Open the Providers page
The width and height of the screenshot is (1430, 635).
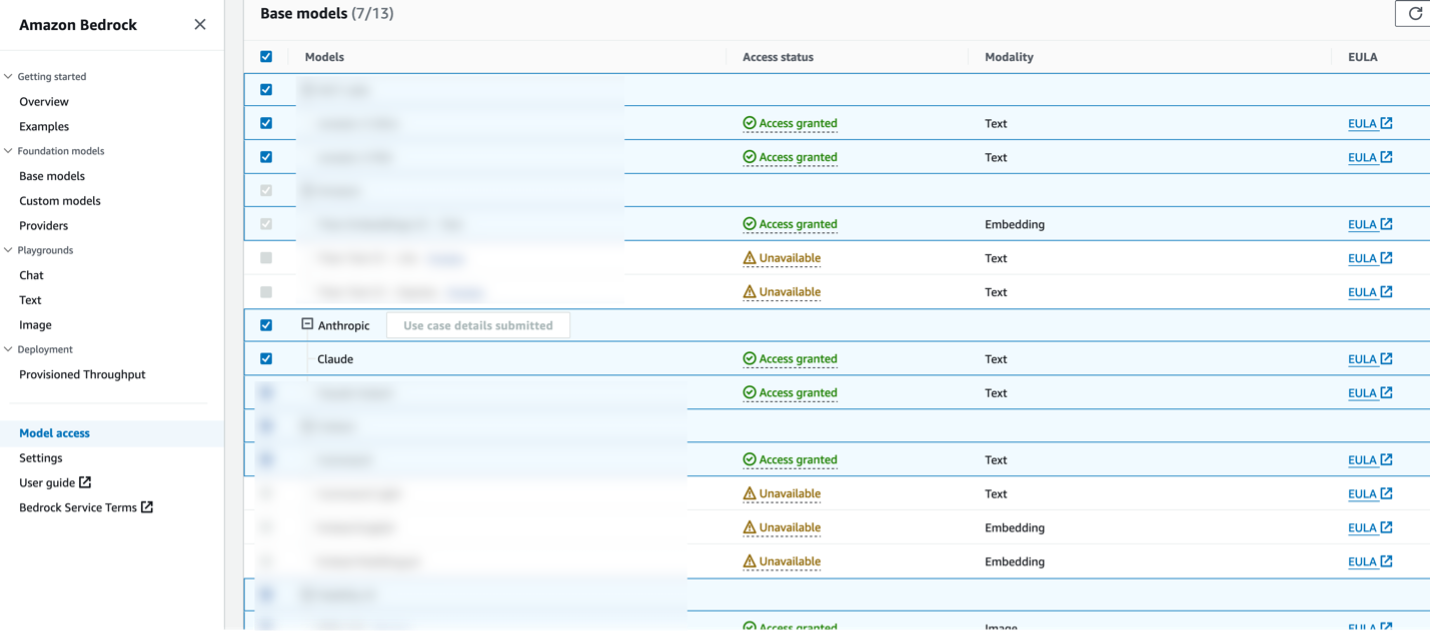tap(44, 226)
